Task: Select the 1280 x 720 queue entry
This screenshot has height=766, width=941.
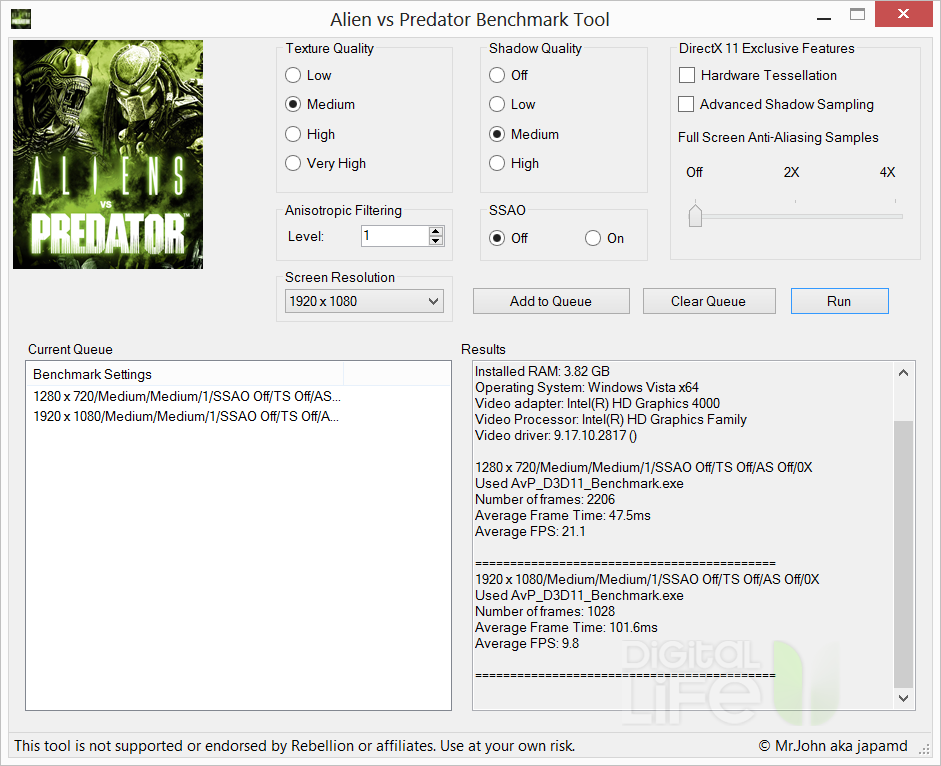Action: (187, 396)
